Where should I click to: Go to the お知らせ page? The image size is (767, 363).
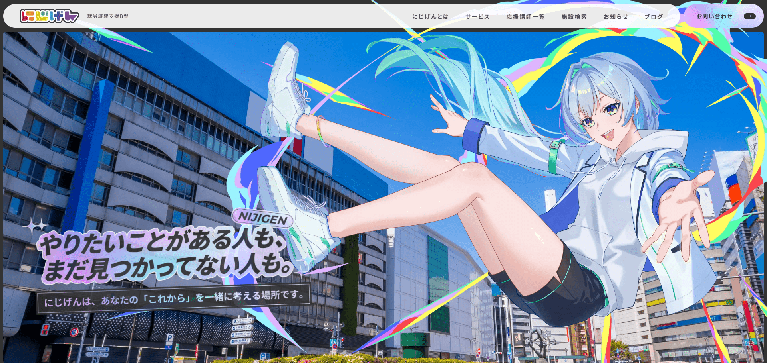click(615, 16)
